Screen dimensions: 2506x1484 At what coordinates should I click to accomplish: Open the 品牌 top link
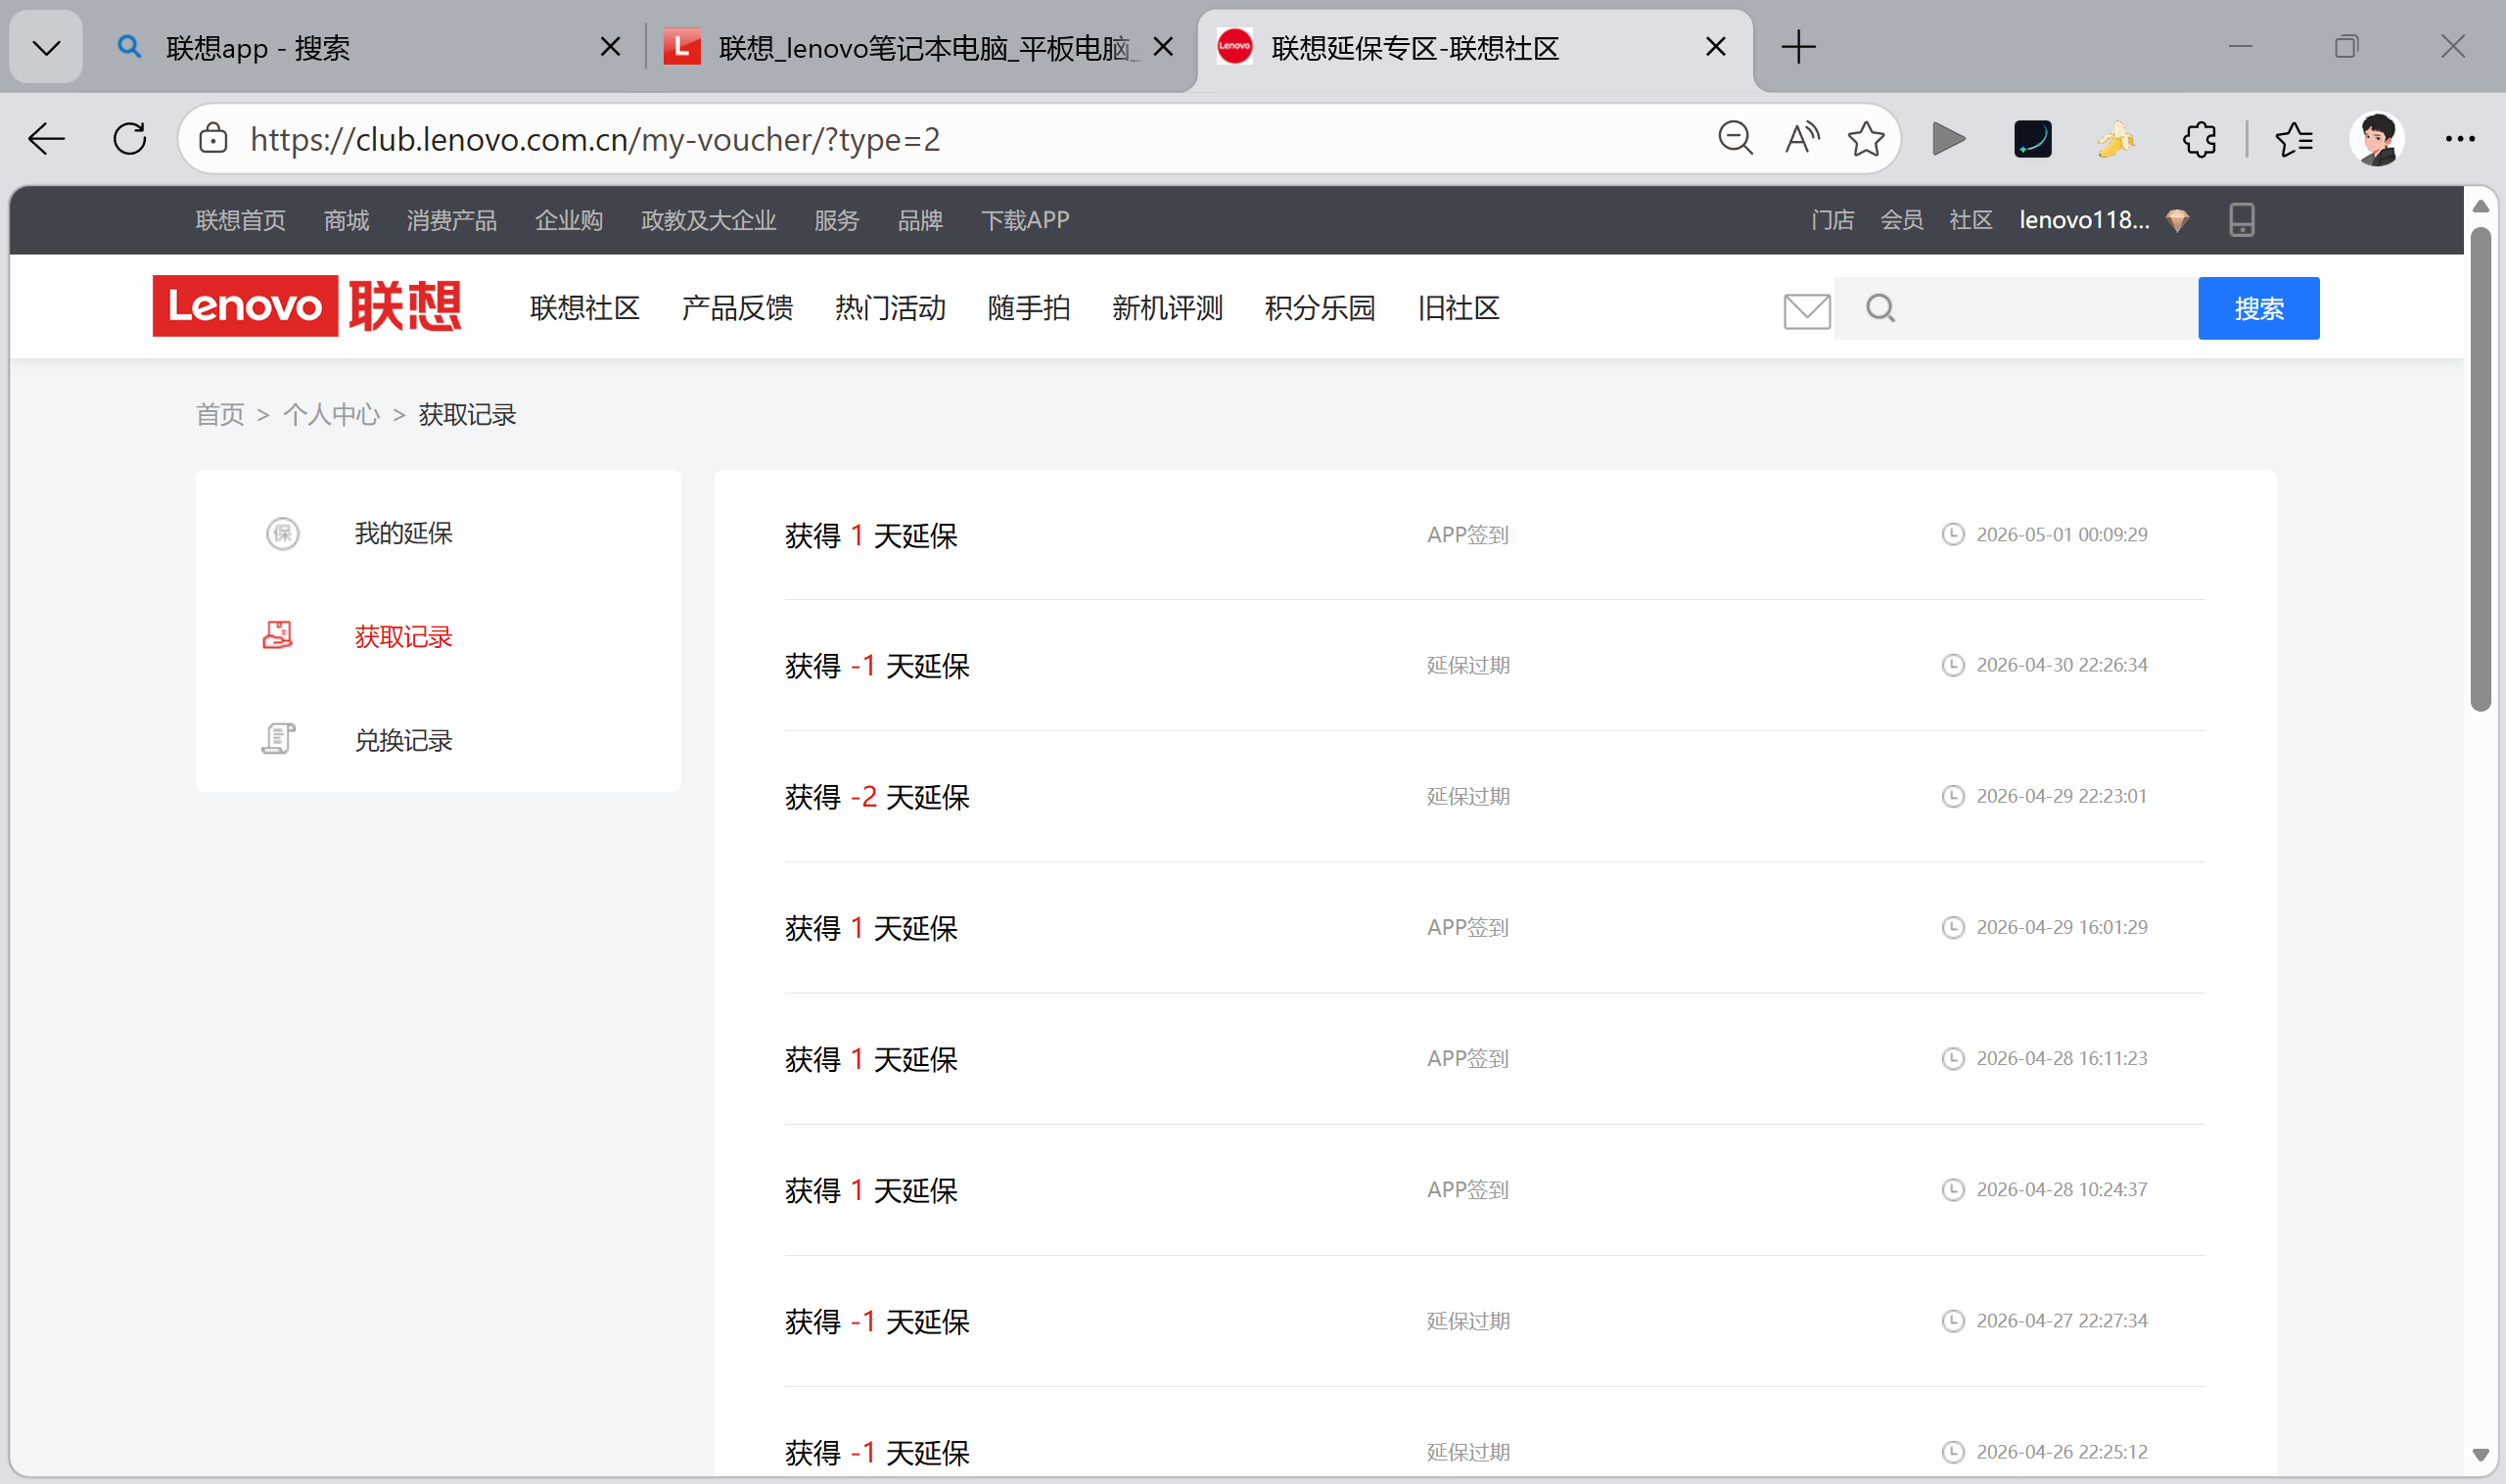tap(920, 220)
